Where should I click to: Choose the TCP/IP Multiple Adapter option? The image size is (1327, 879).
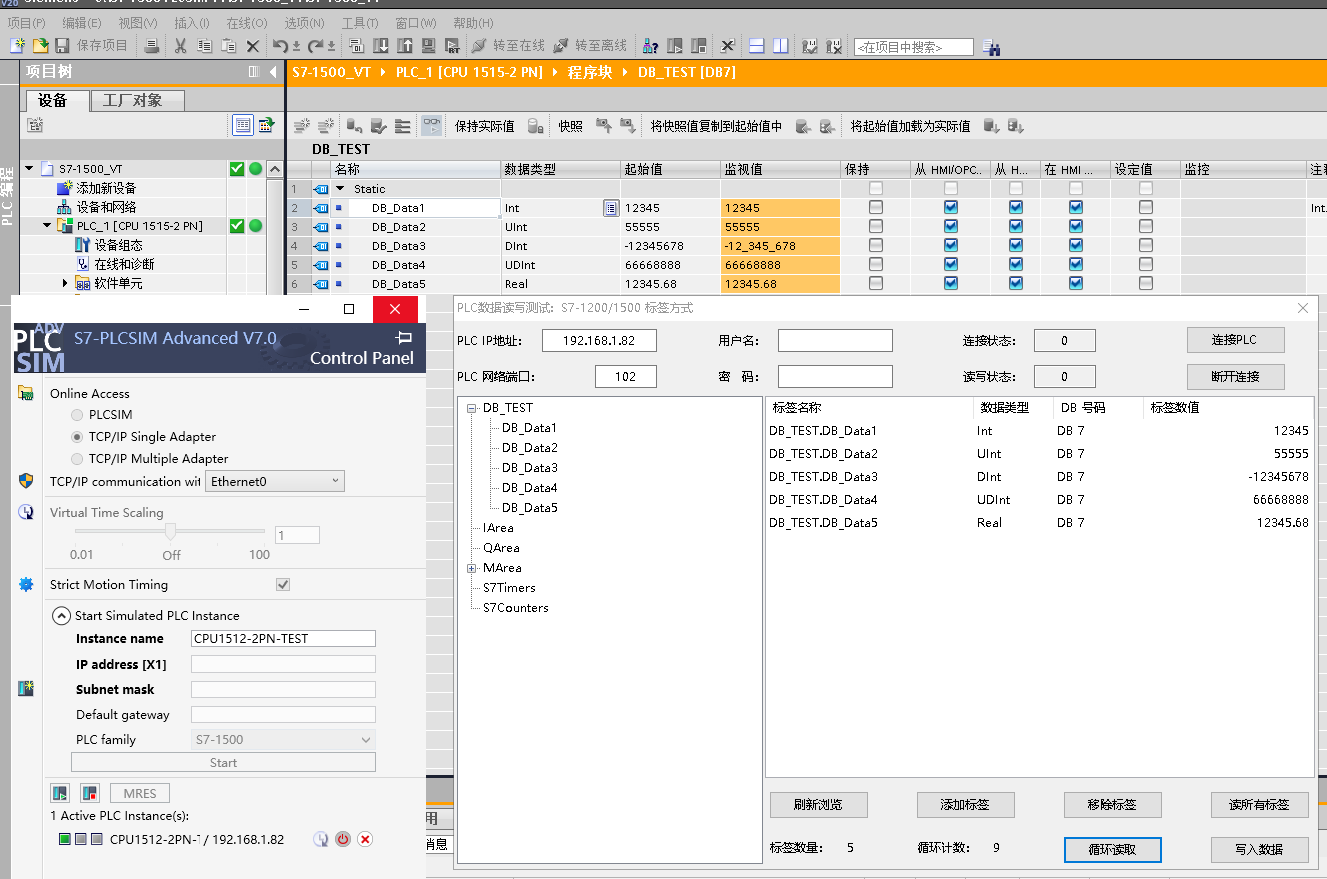point(77,459)
